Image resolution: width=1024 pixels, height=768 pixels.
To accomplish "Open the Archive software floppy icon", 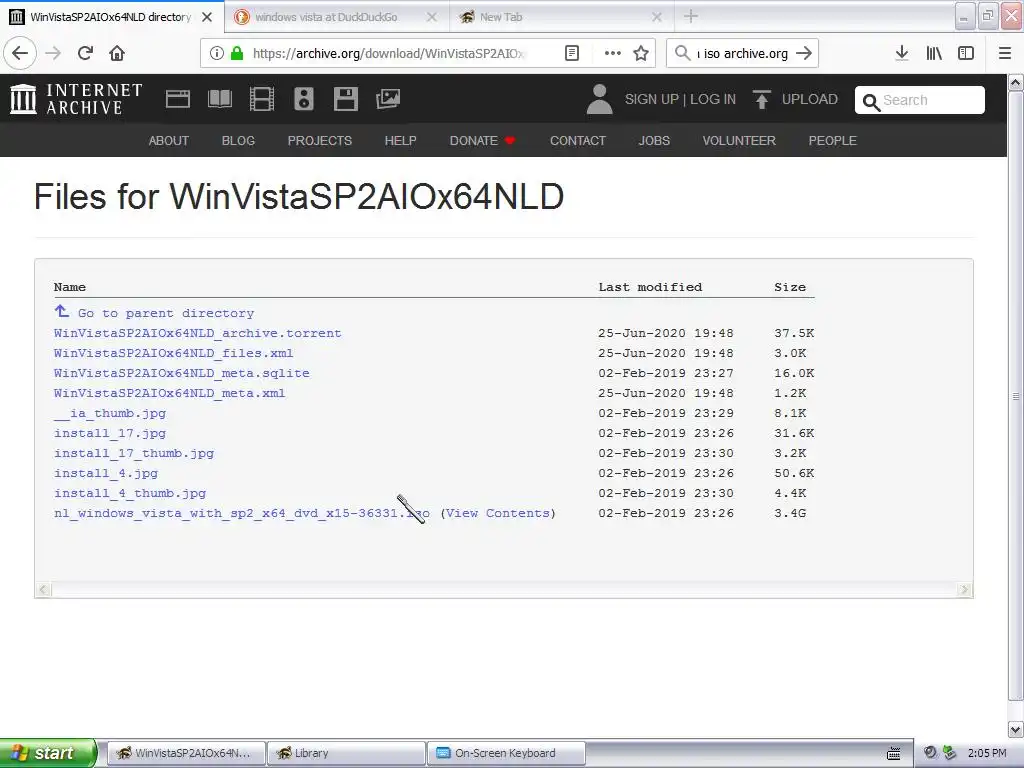I will click(x=345, y=99).
